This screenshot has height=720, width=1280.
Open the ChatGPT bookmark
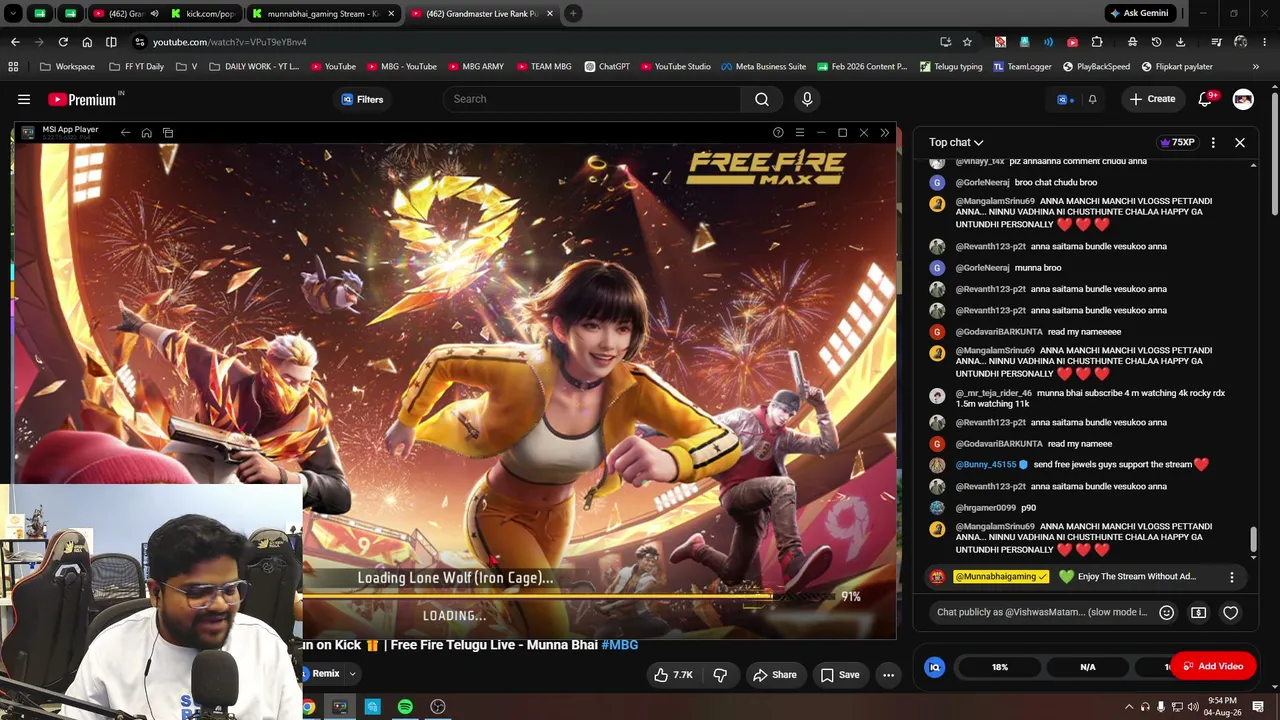[607, 67]
